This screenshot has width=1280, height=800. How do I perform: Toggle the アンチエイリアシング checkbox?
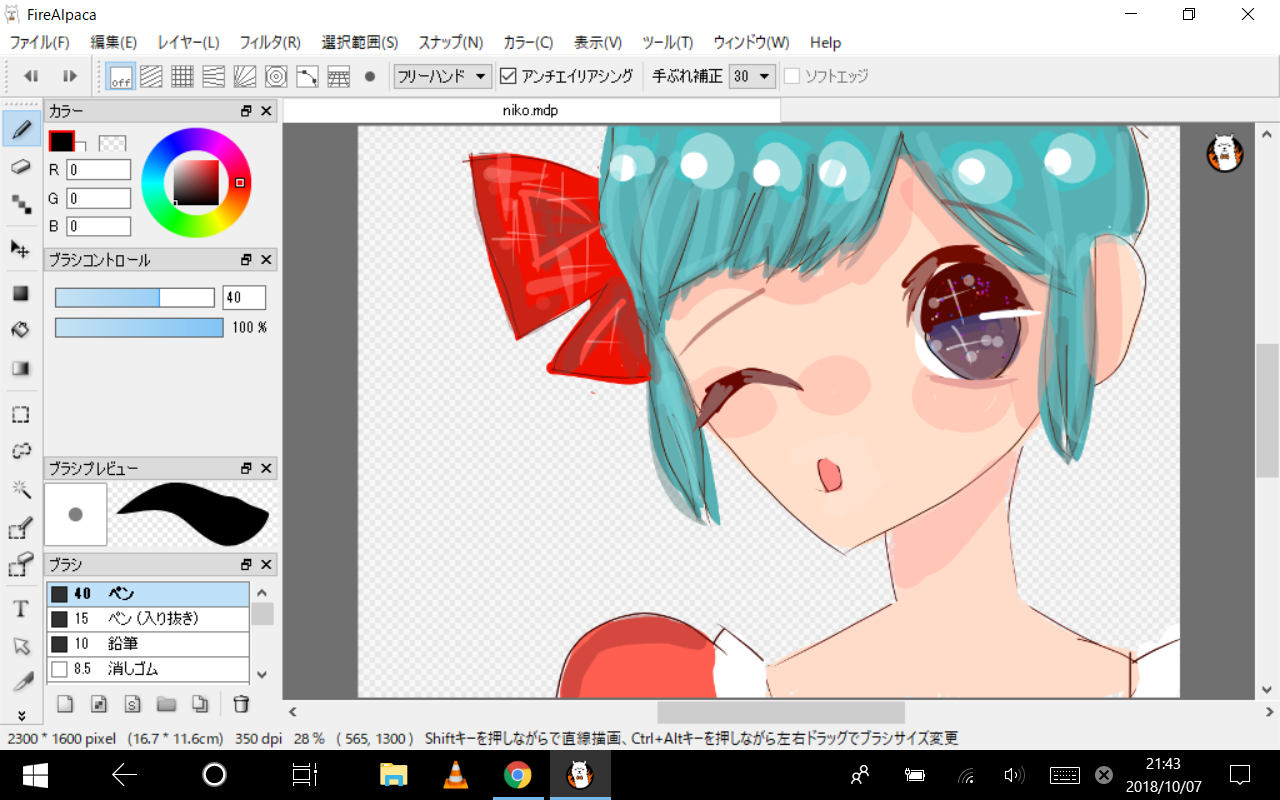coord(508,76)
